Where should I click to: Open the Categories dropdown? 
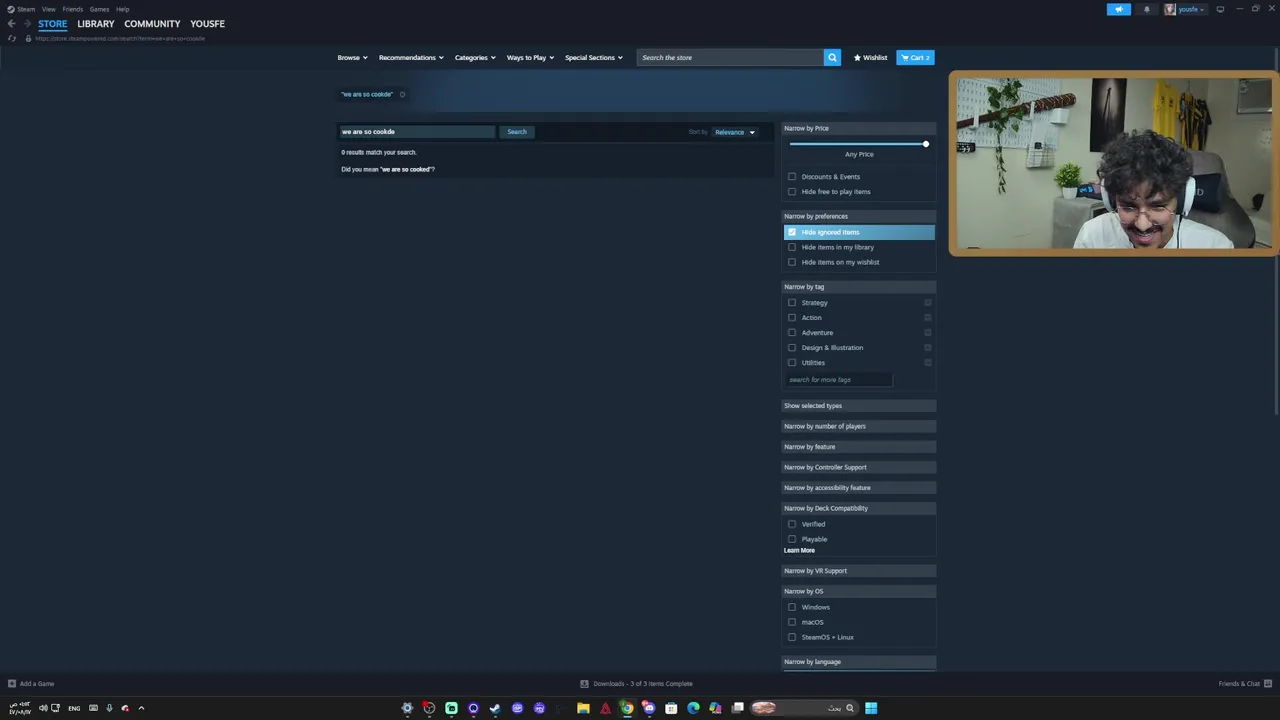pos(475,57)
